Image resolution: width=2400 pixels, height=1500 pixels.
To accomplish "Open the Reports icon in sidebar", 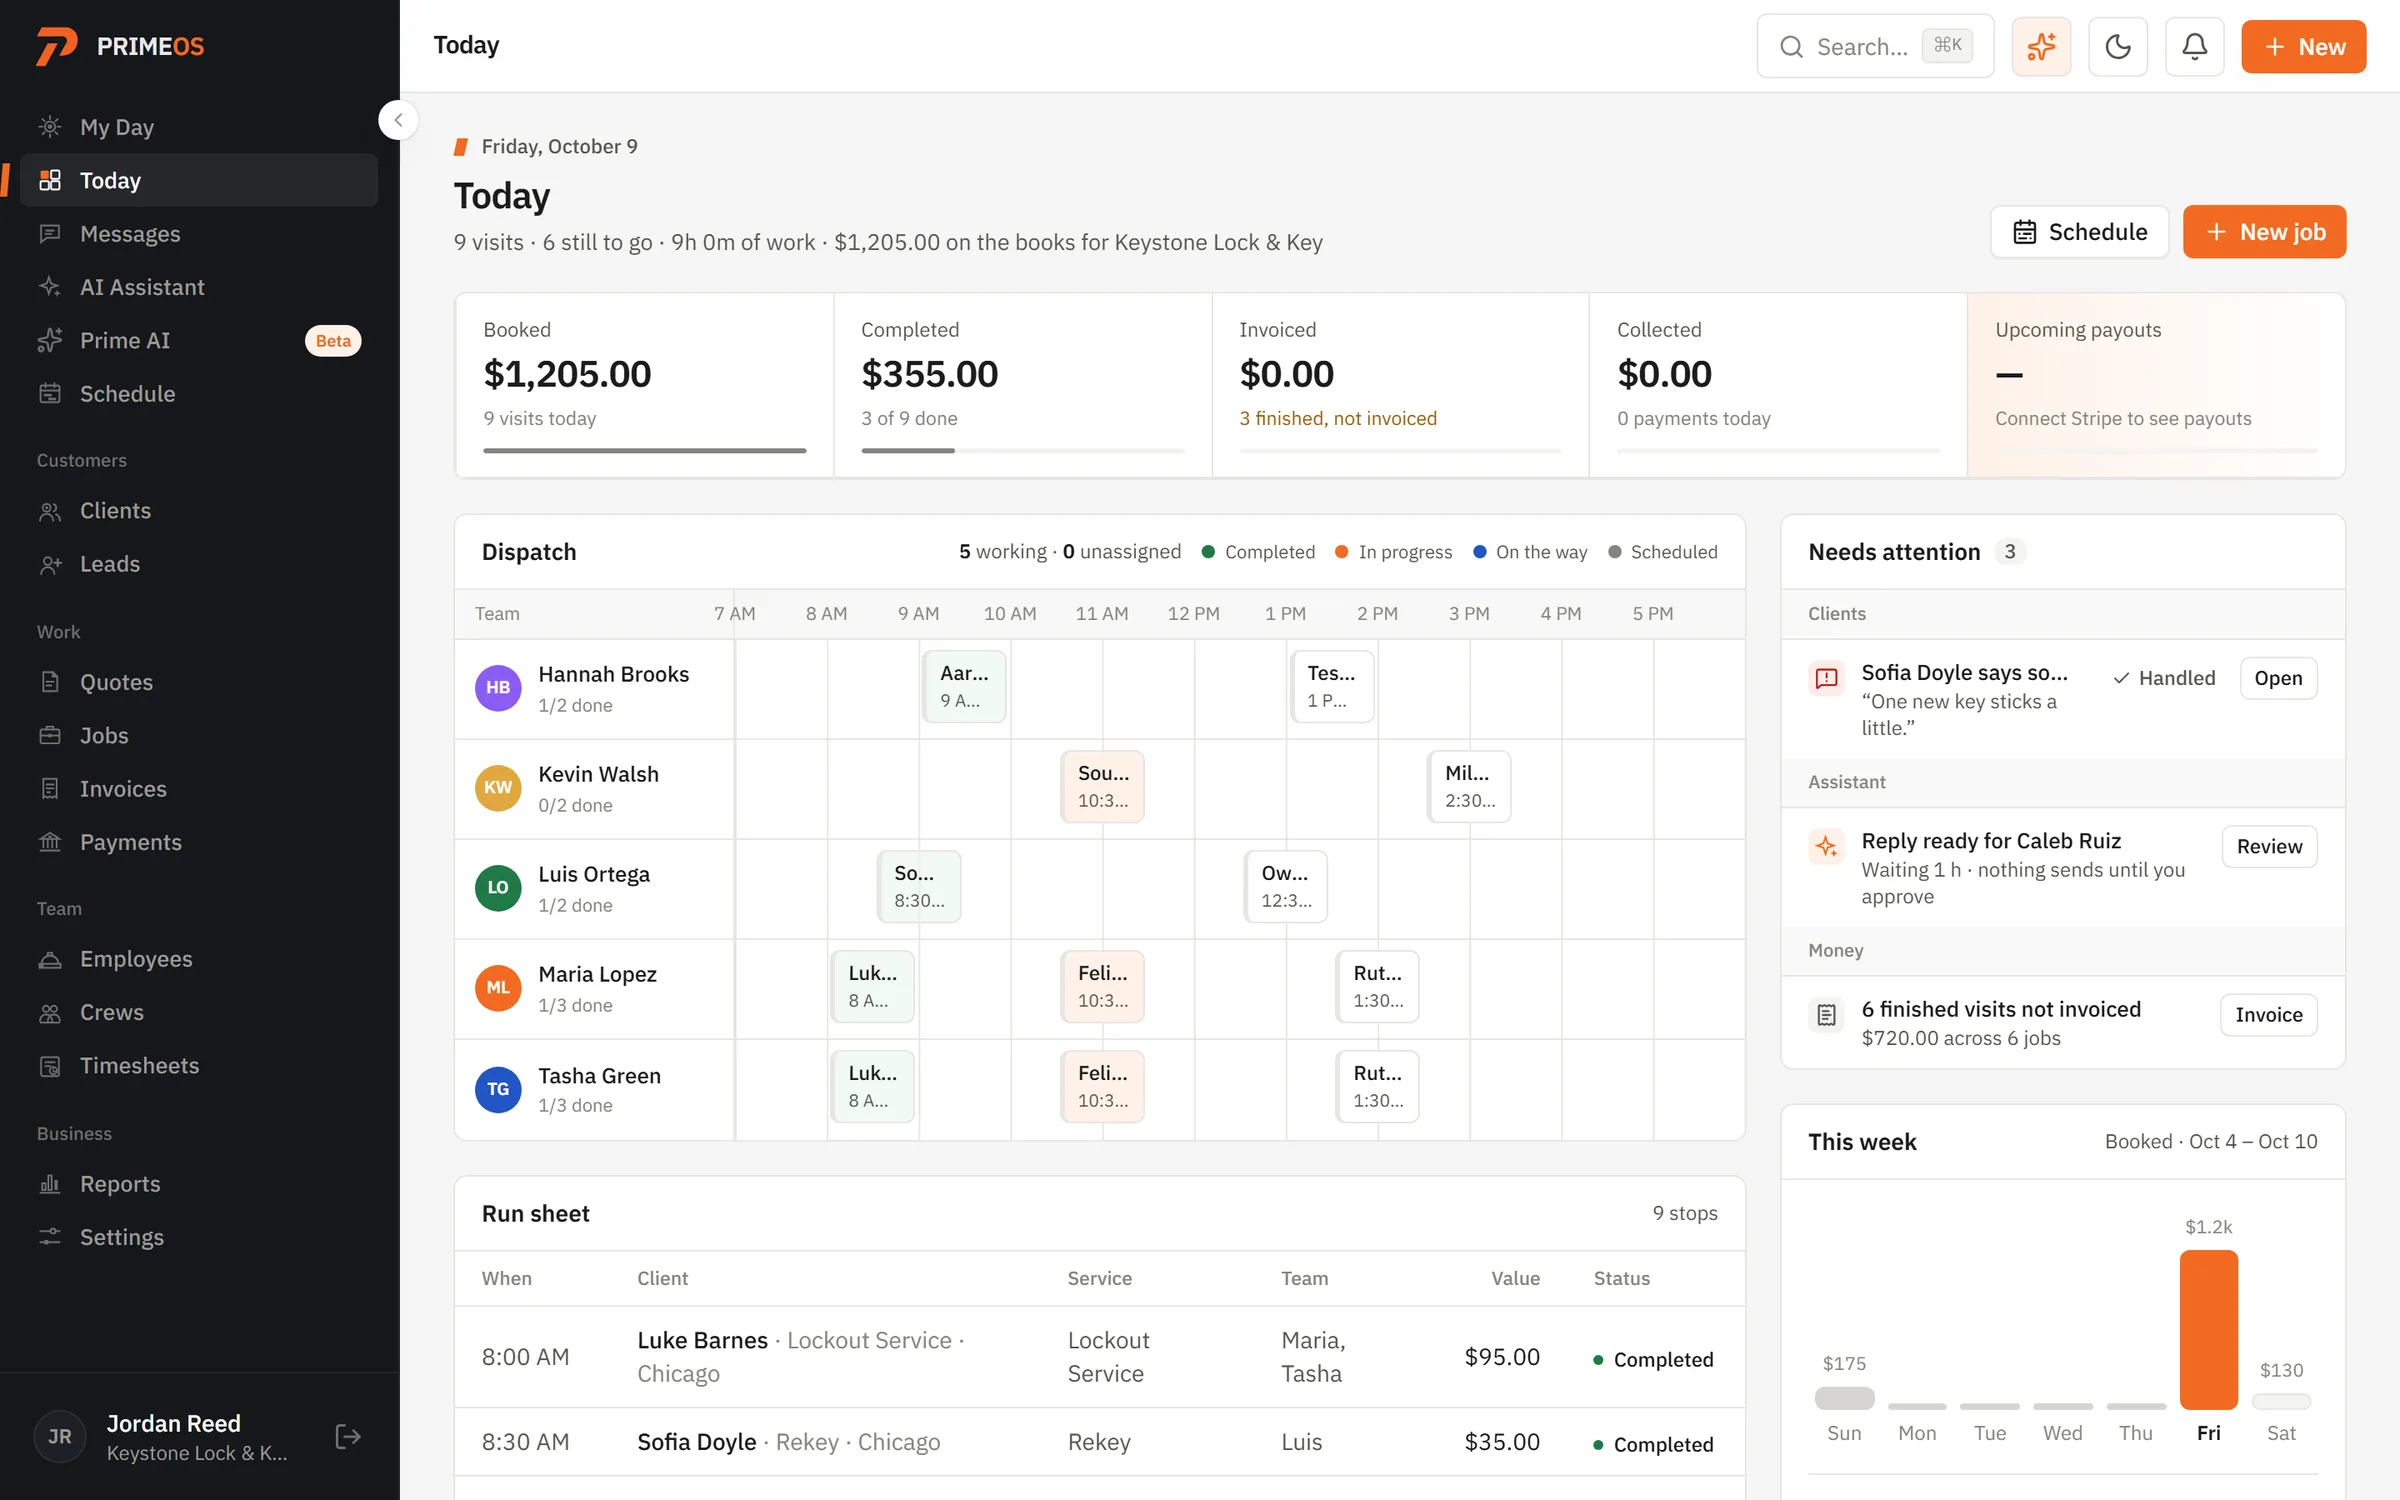I will [50, 1184].
